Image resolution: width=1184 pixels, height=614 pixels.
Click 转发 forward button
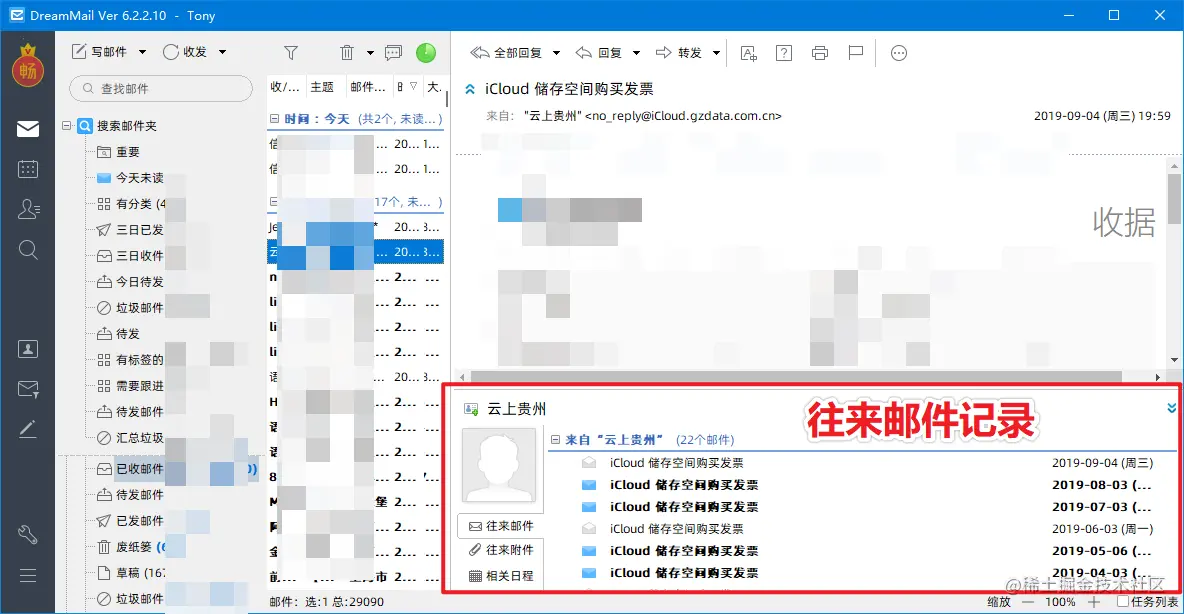click(679, 53)
